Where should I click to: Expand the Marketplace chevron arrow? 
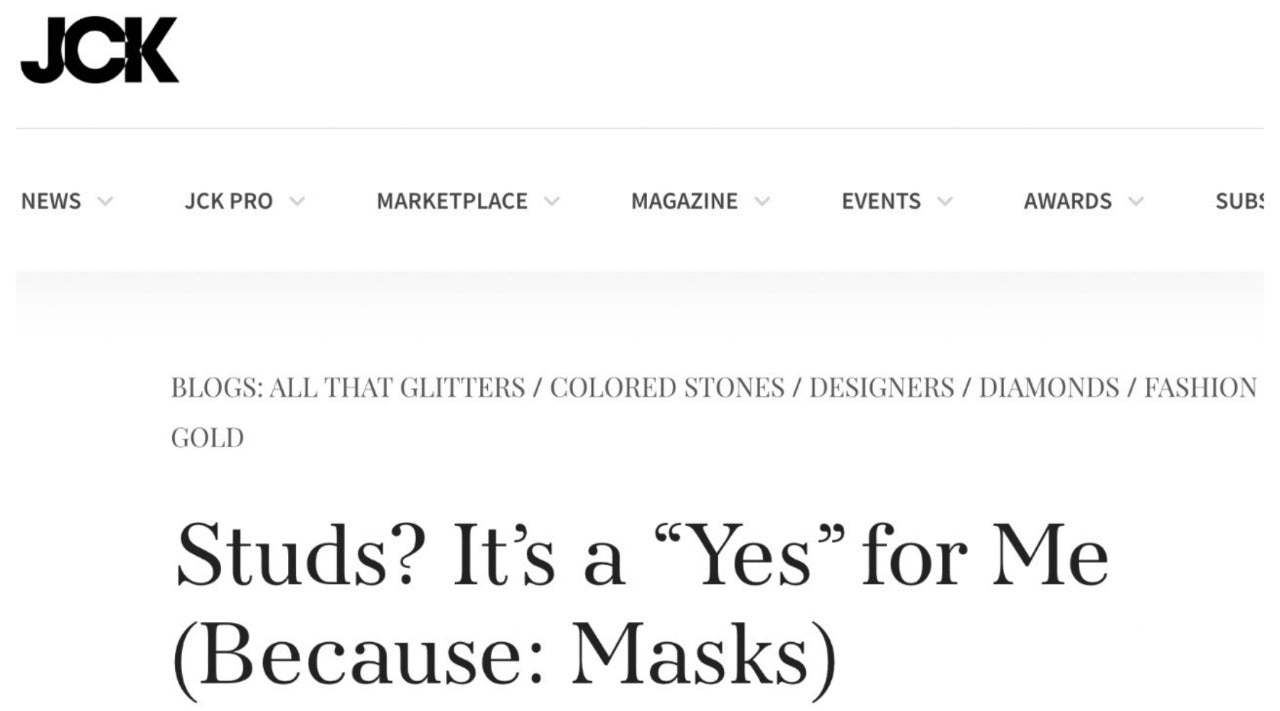(x=552, y=201)
